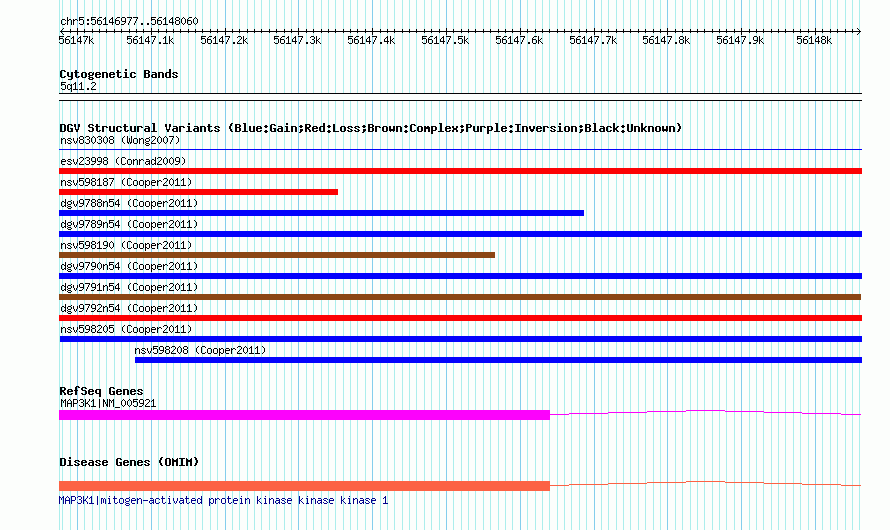This screenshot has height=530, width=890.
Task: Click the nsv598205 (Cooper2011) label
Action: coord(126,329)
